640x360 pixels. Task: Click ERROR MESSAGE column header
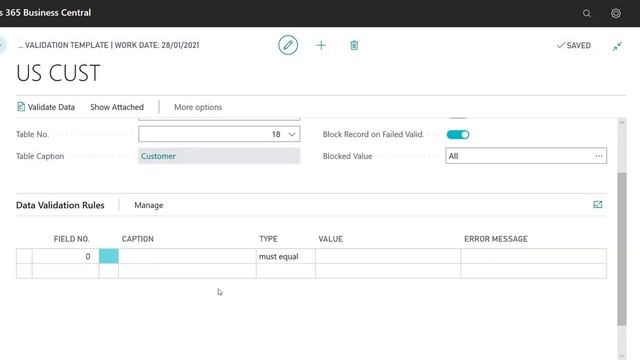pyautogui.click(x=496, y=239)
